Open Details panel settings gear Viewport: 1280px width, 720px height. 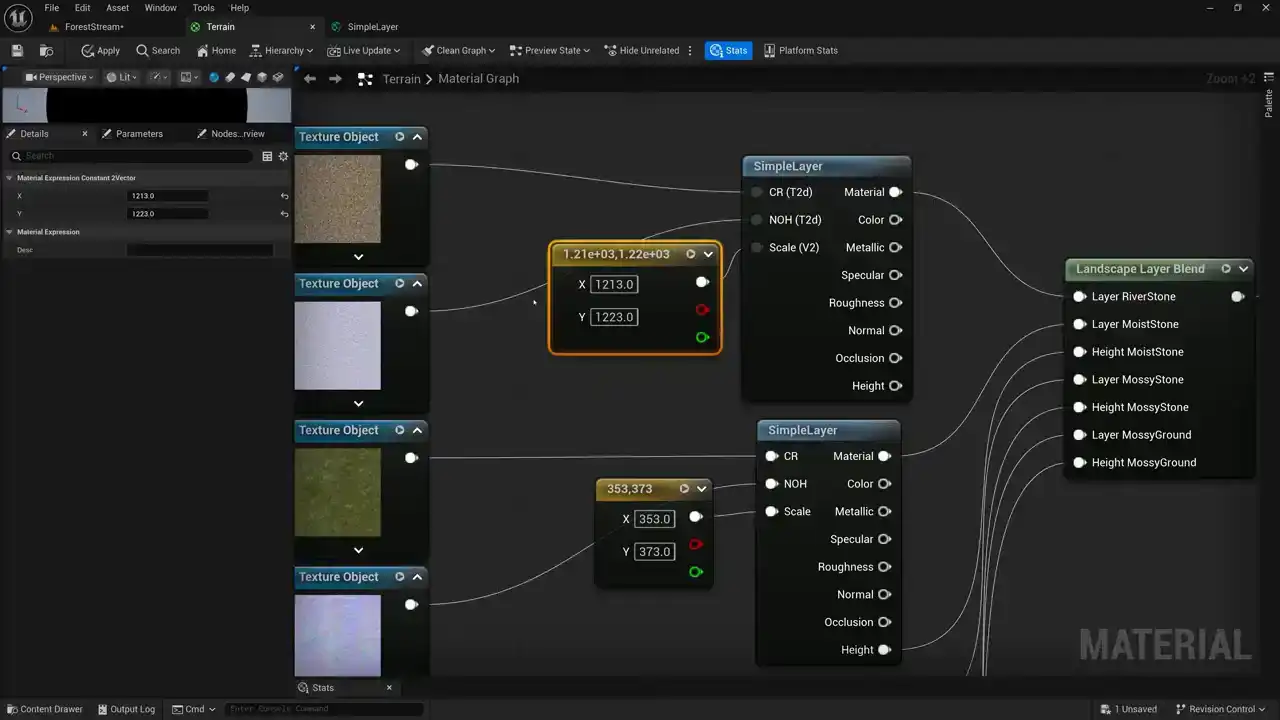(283, 156)
